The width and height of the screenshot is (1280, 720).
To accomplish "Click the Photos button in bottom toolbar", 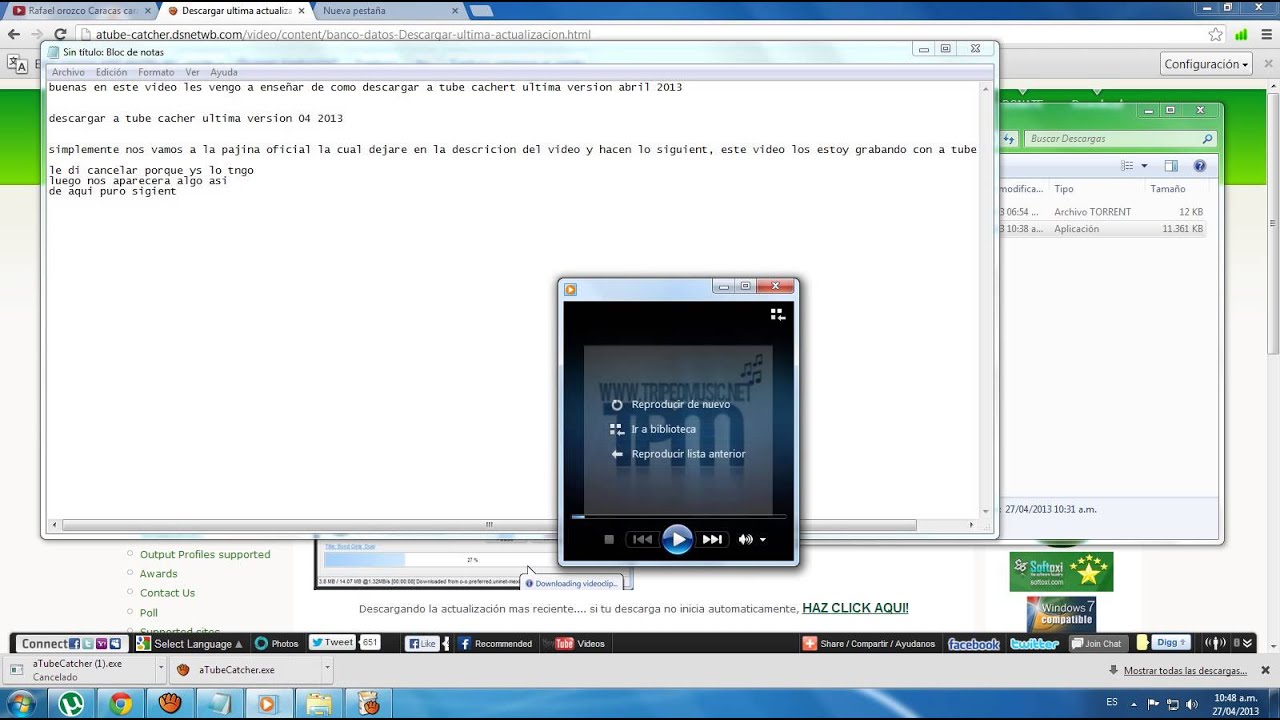I will [x=277, y=644].
